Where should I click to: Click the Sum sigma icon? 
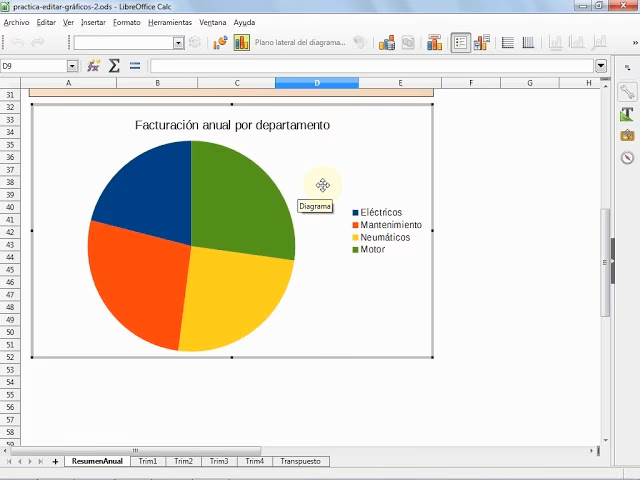[114, 66]
